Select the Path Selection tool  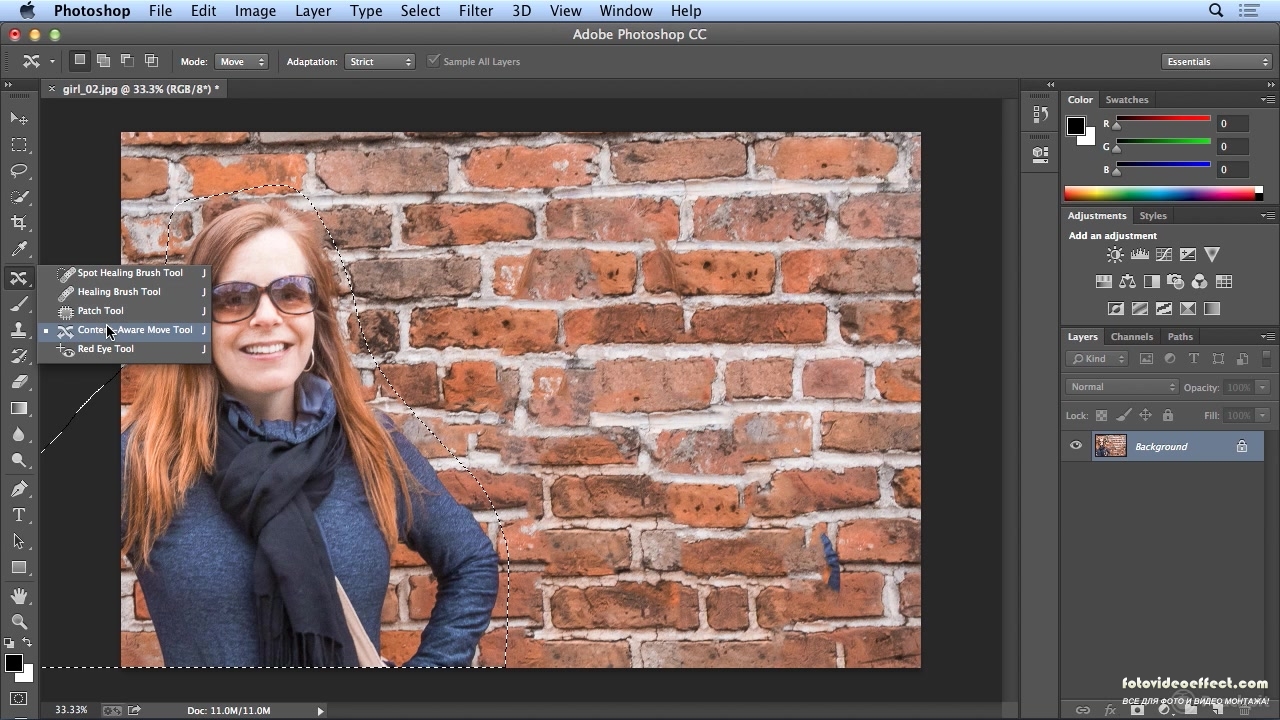click(19, 541)
